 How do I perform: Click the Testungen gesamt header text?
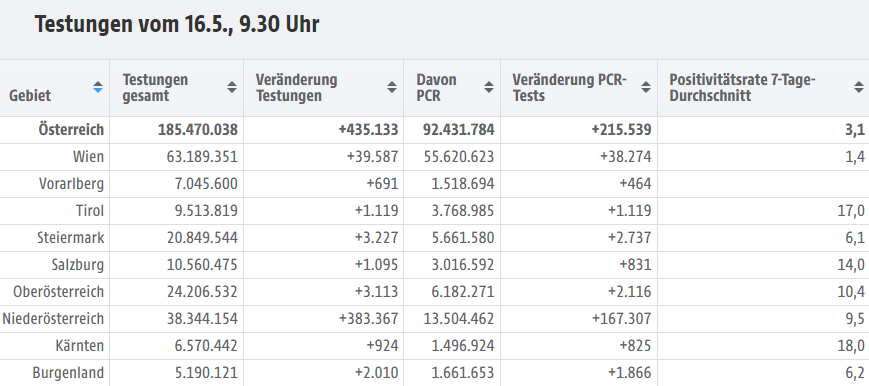coord(155,88)
